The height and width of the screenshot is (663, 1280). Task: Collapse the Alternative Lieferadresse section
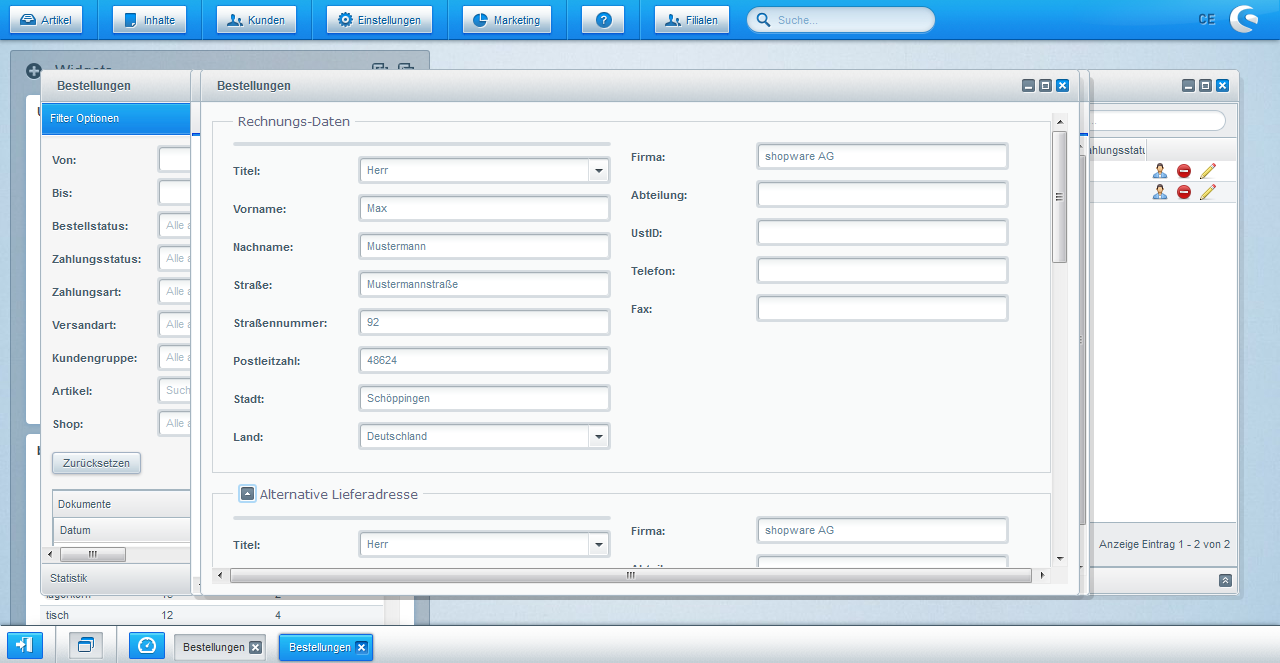[248, 493]
